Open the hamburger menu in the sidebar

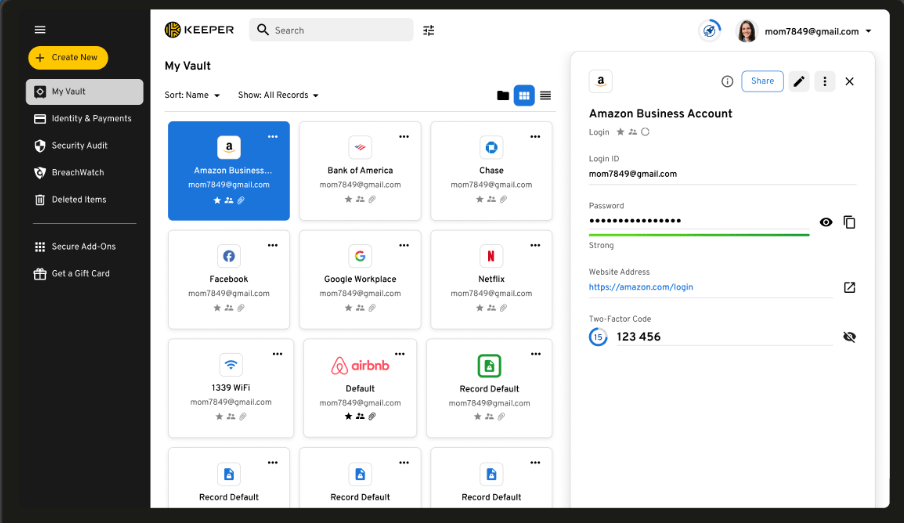pyautogui.click(x=40, y=30)
